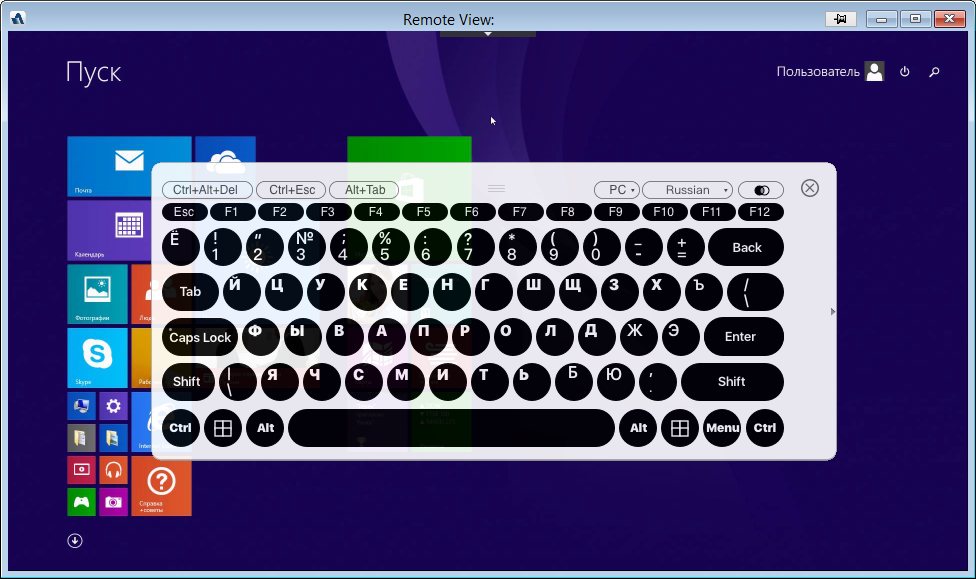Tap the plus/equals key
The width and height of the screenshot is (976, 579).
tap(685, 247)
